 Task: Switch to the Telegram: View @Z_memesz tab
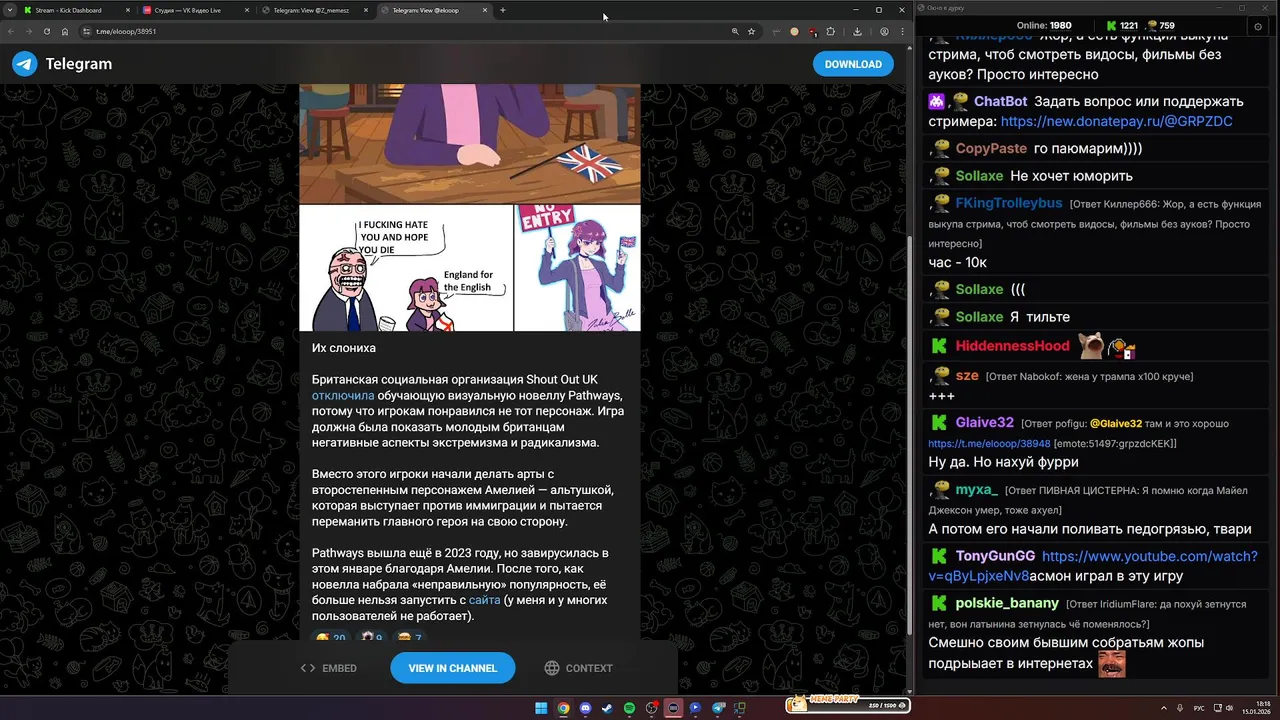[x=313, y=10]
